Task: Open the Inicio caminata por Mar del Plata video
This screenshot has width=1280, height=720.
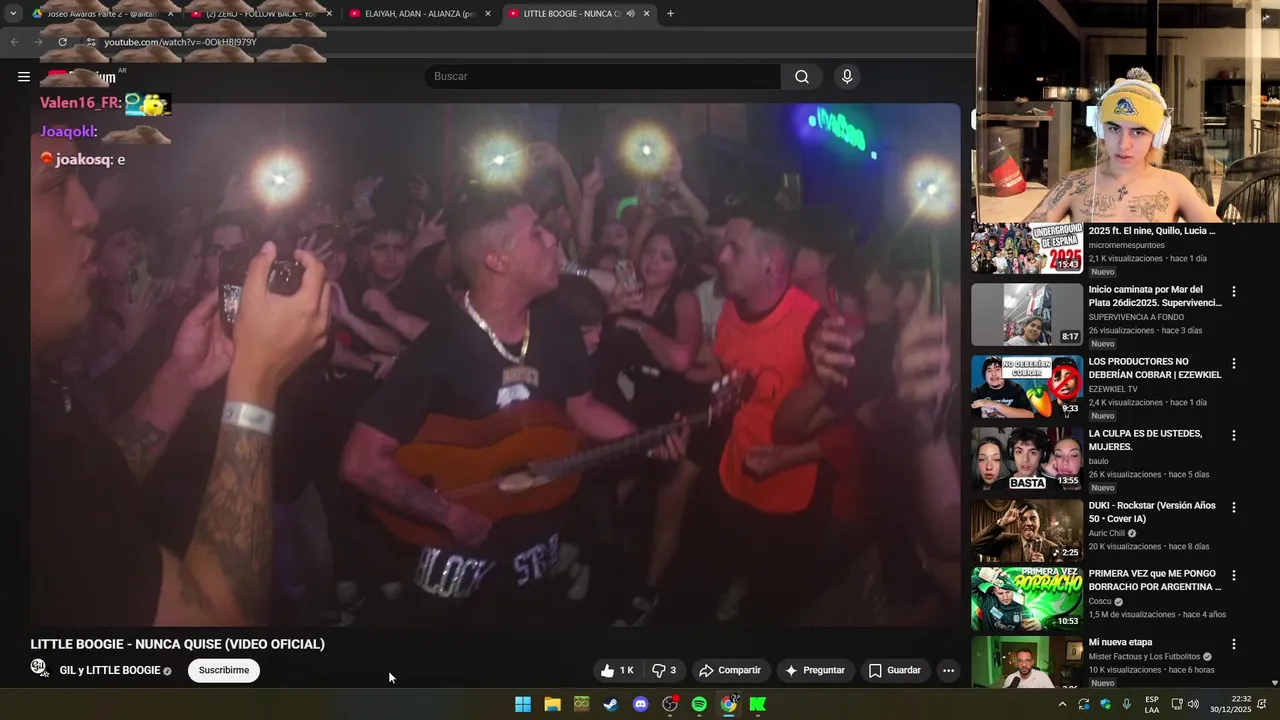Action: (x=1155, y=296)
